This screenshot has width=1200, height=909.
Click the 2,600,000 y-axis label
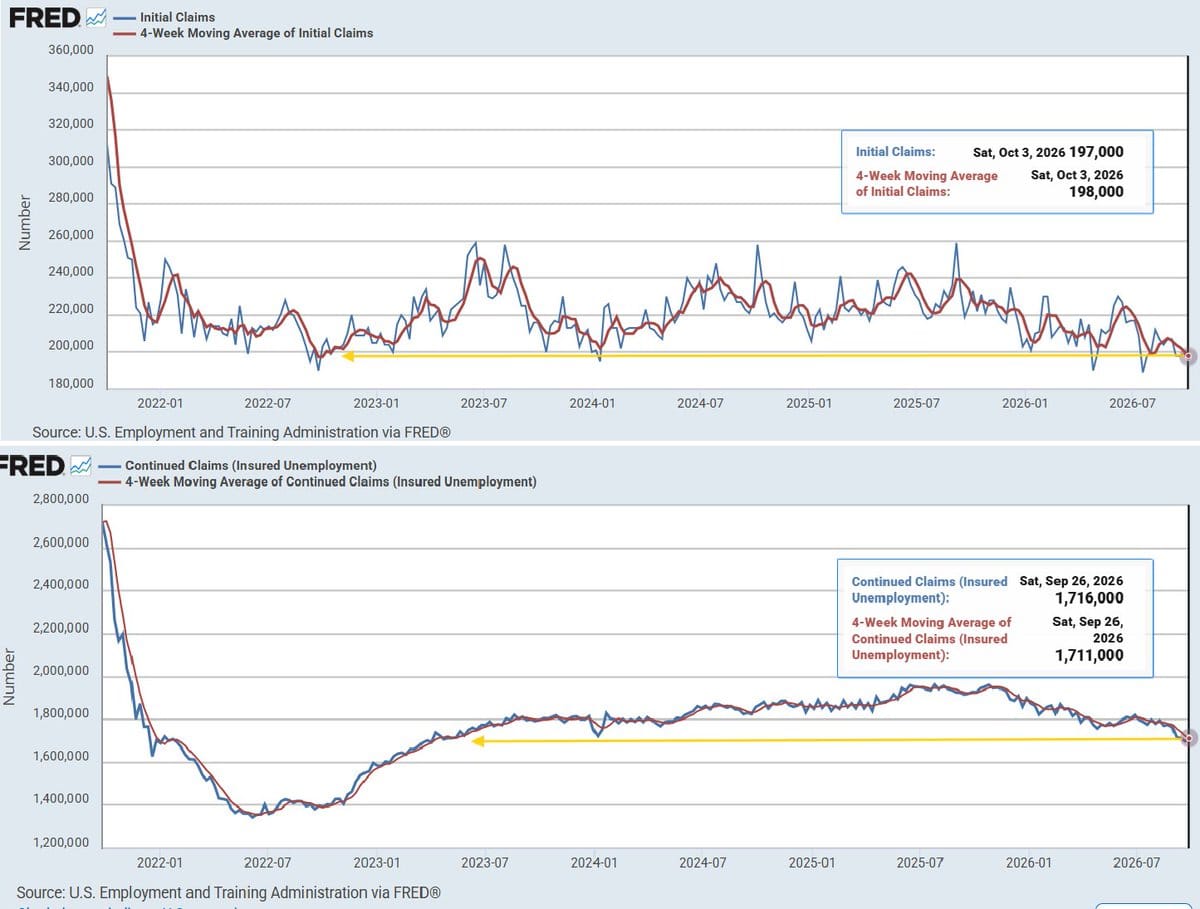click(60, 542)
